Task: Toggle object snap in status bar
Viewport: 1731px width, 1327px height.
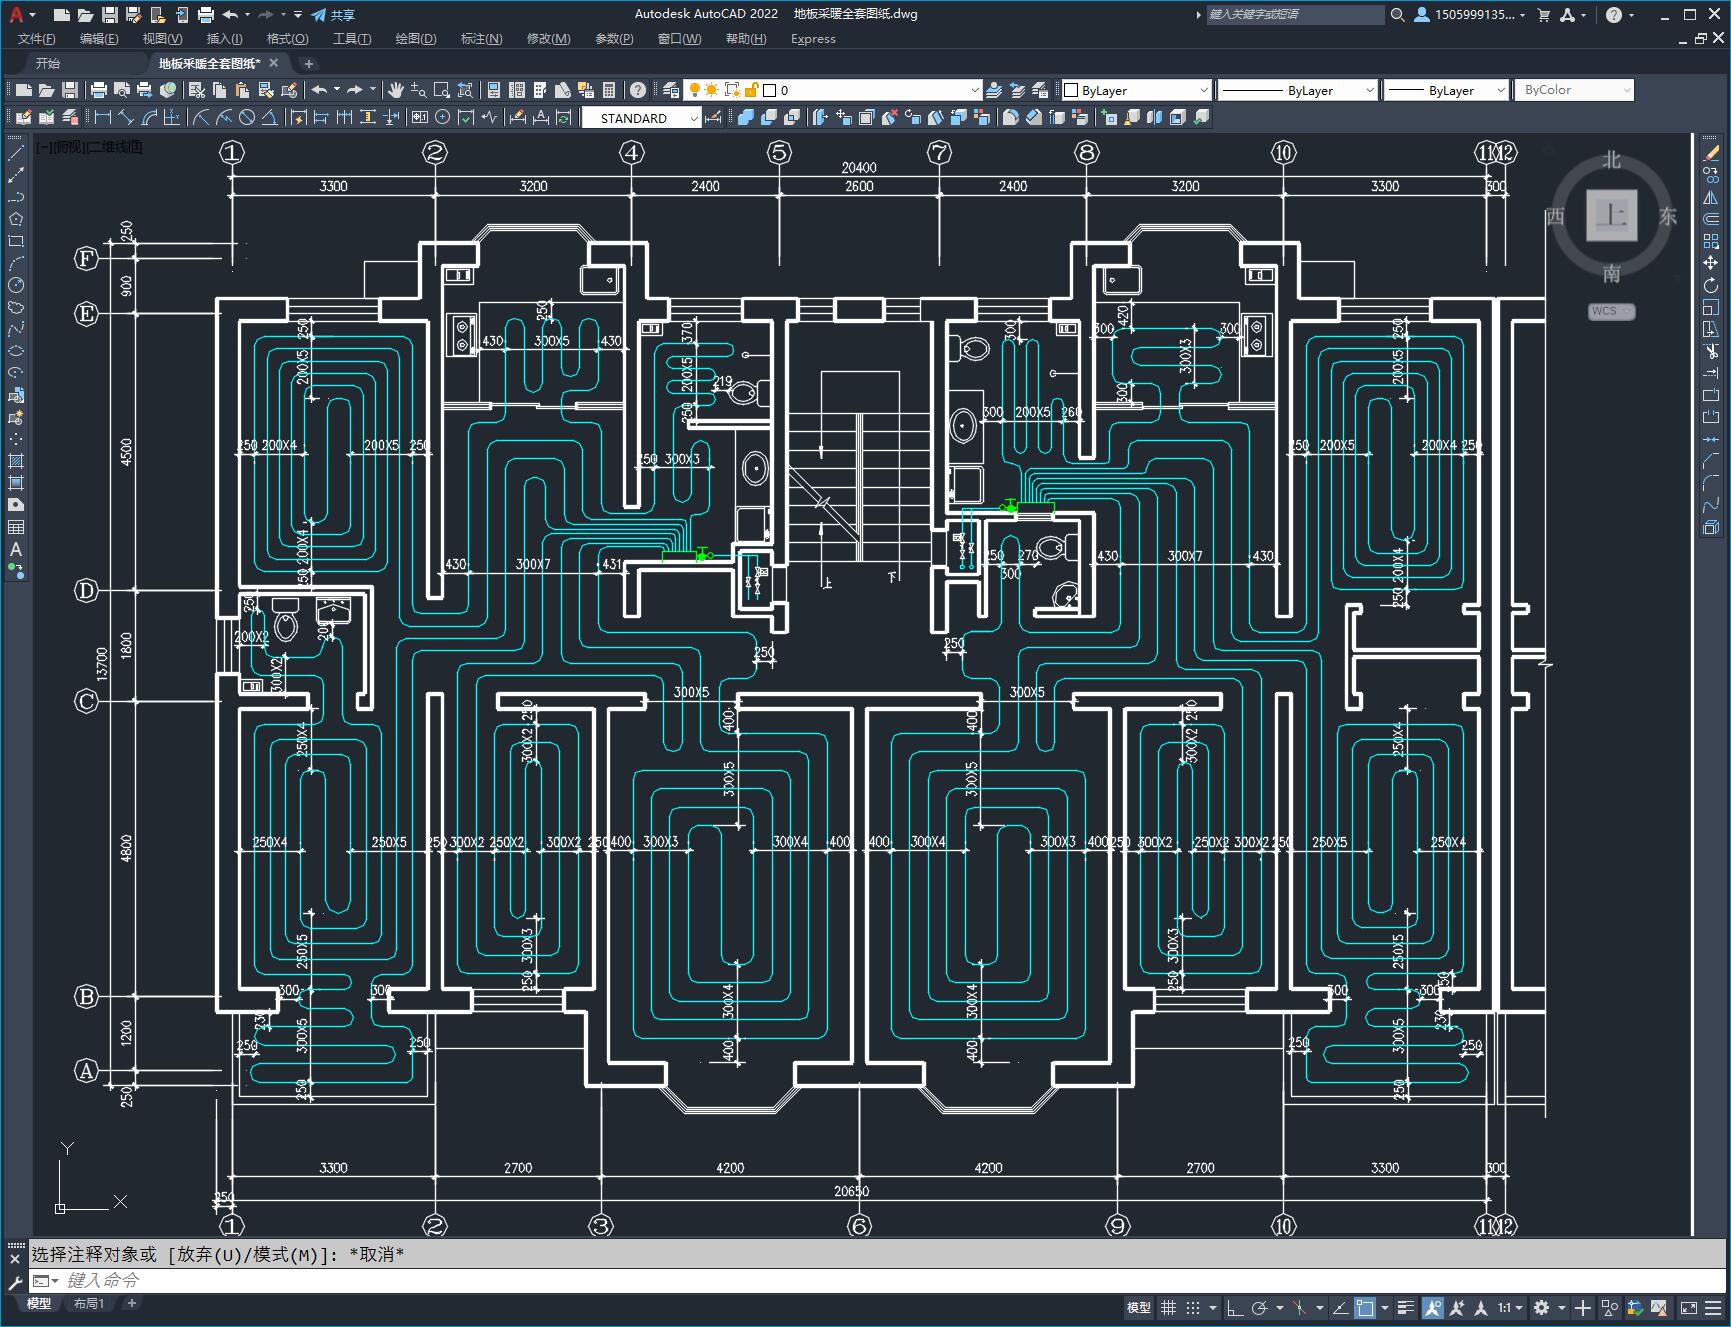Action: [1365, 1308]
